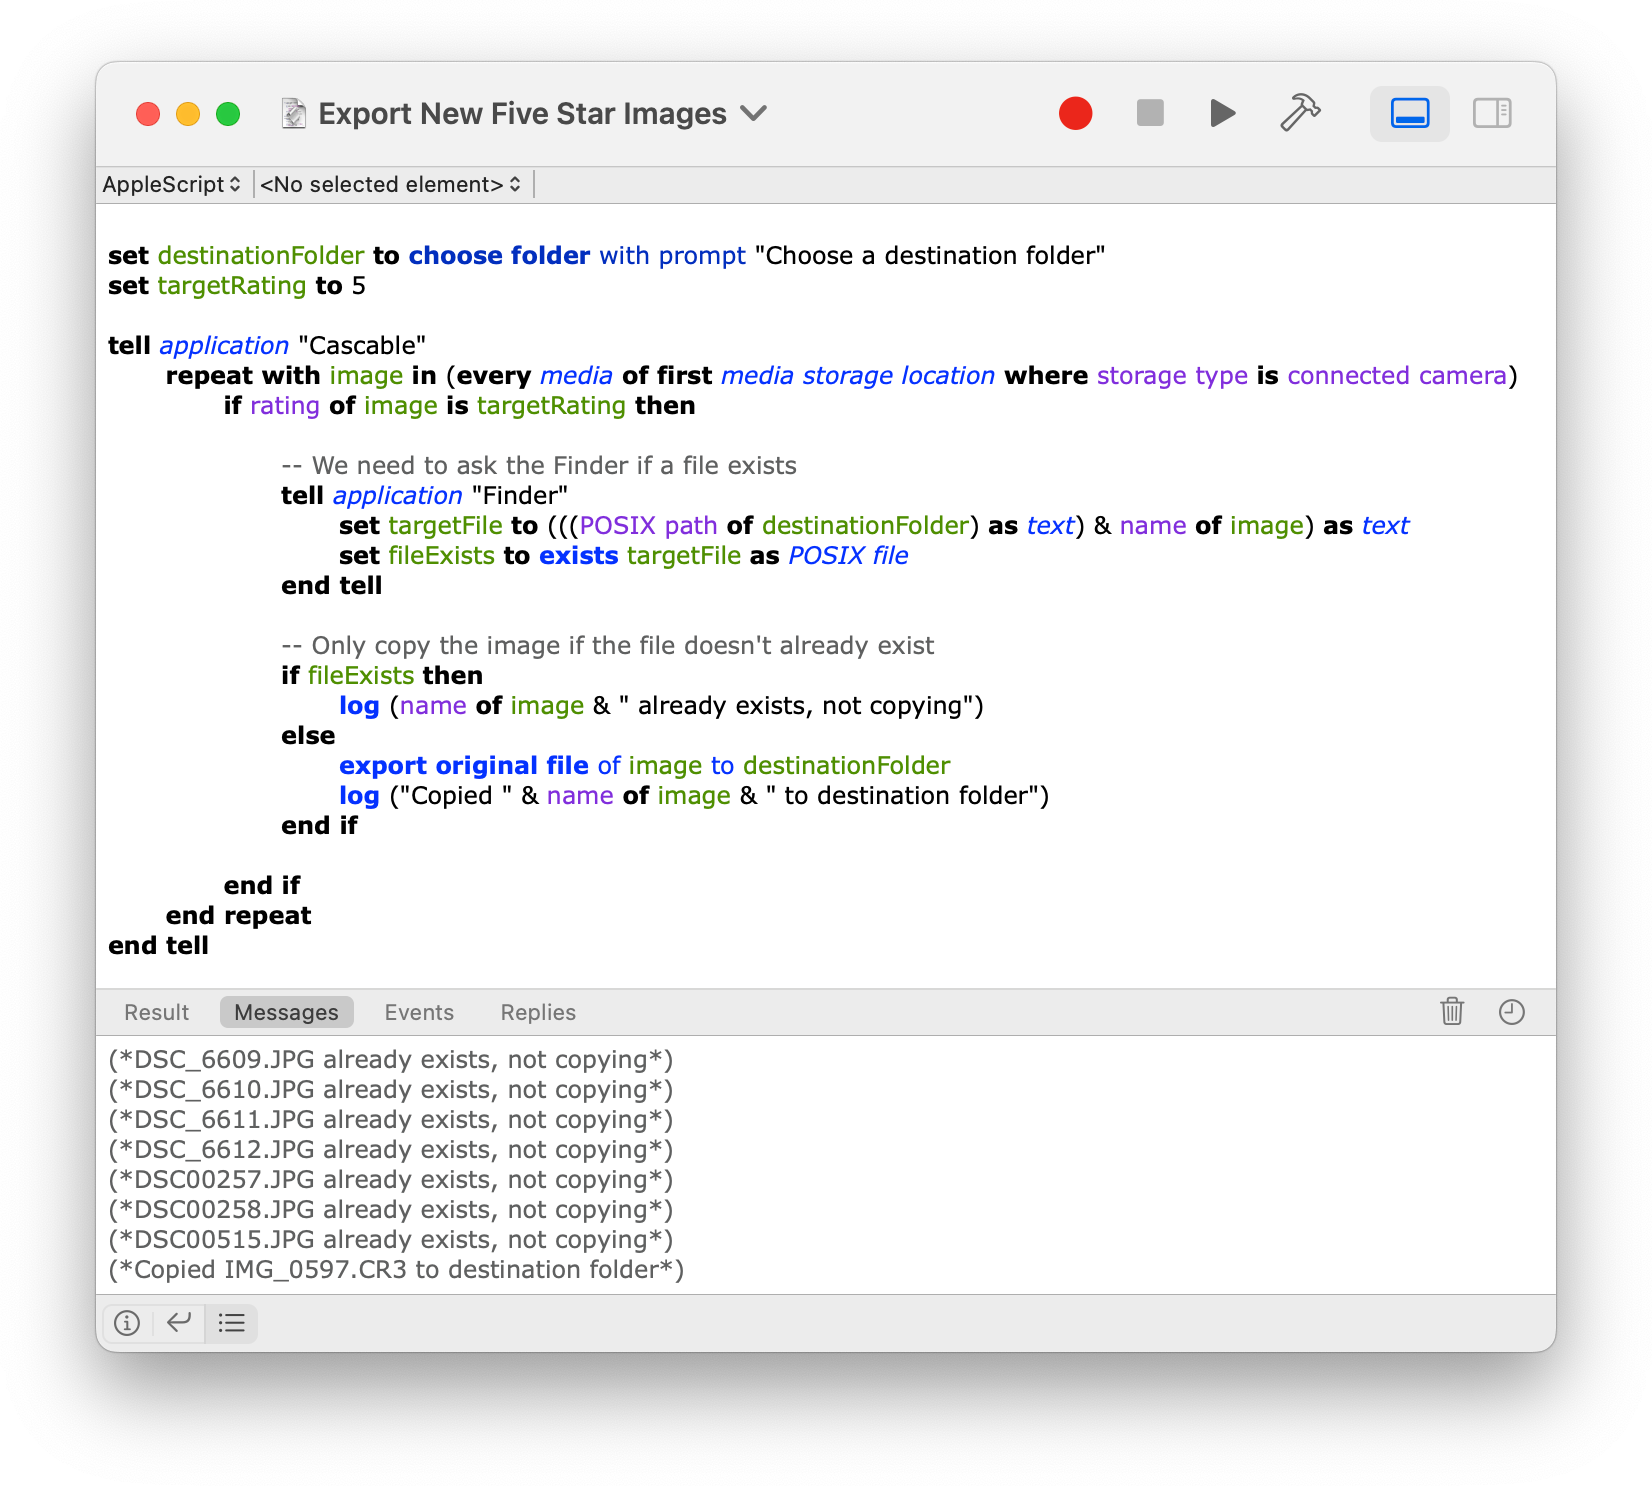
Task: Click the log line DSC_6609.JPG already exists
Action: tap(390, 1060)
